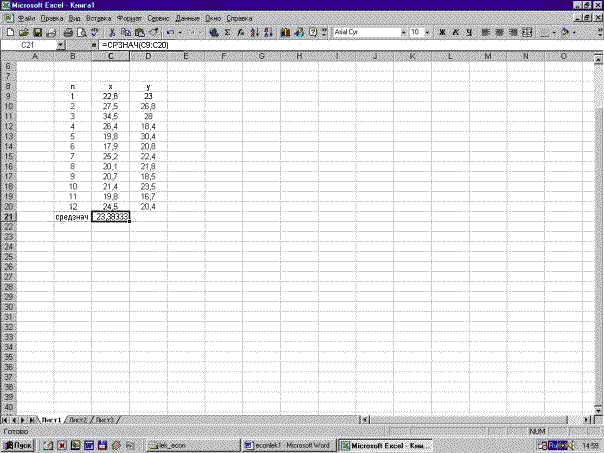Switch to the Лист2 sheet tab
The width and height of the screenshot is (604, 453).
point(77,419)
